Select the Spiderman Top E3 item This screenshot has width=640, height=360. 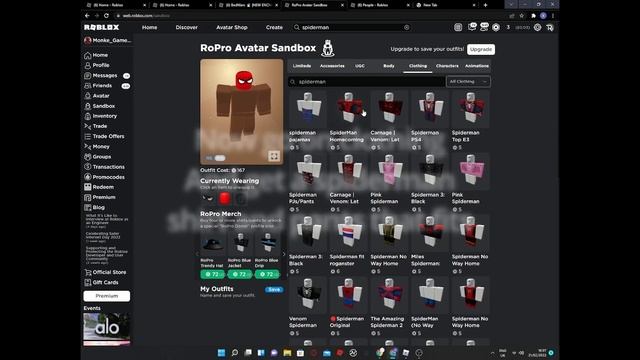(x=470, y=120)
